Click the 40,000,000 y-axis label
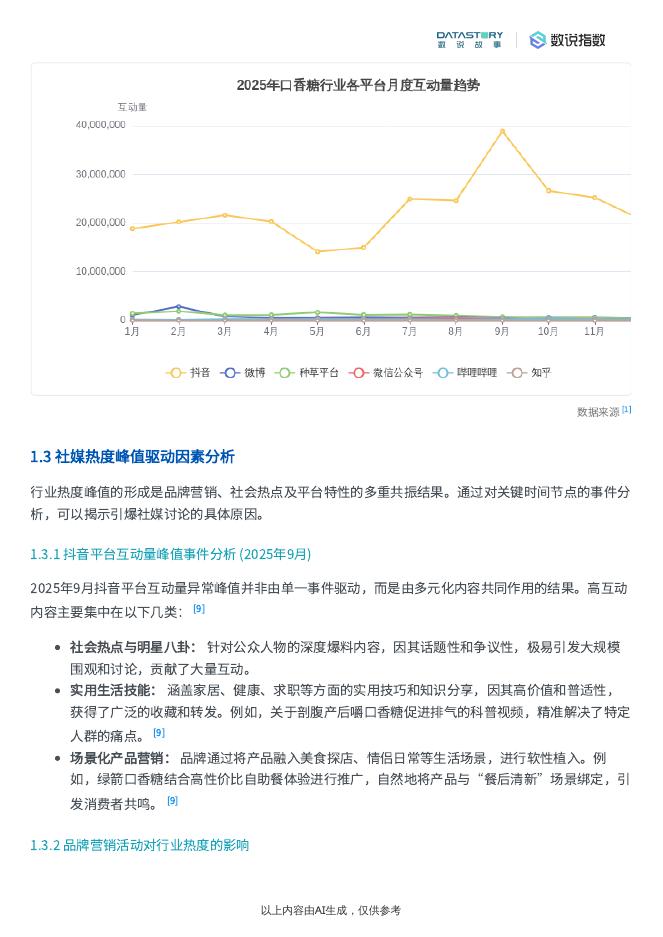663x937 pixels. pos(100,125)
